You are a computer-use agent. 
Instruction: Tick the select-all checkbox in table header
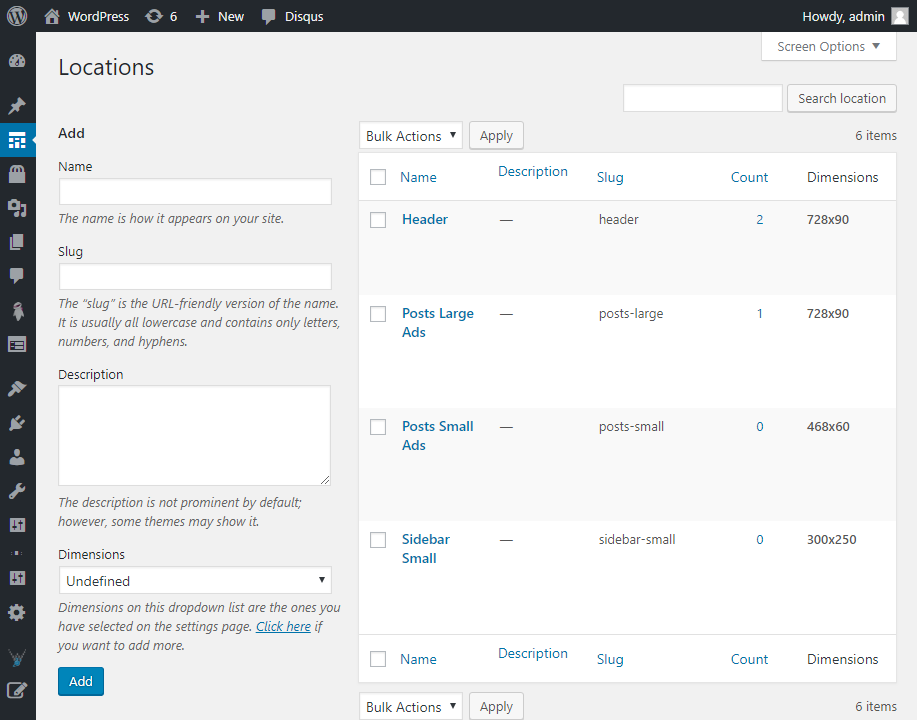(378, 177)
